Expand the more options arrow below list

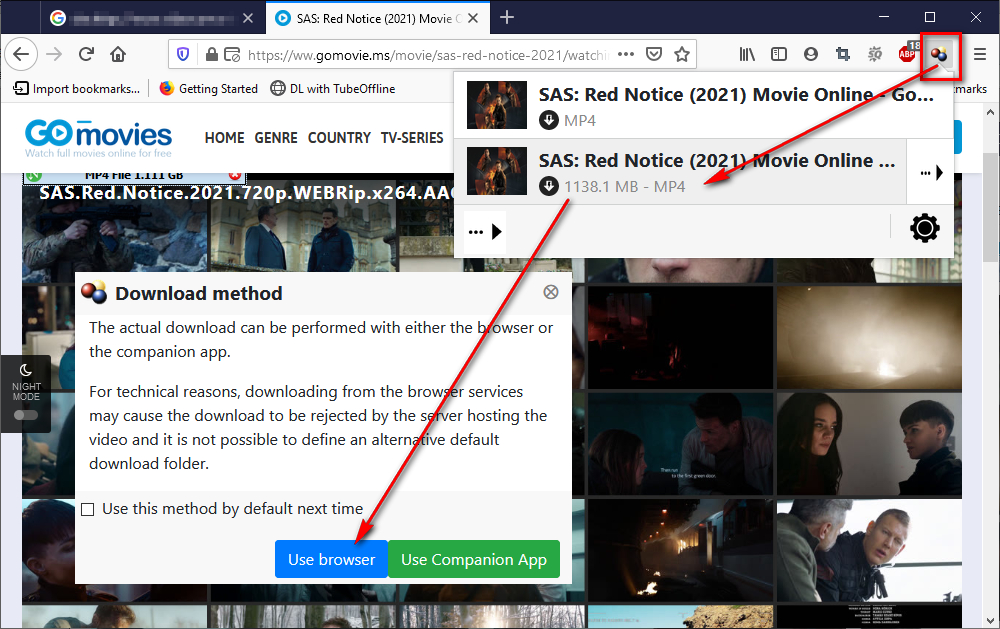(485, 232)
